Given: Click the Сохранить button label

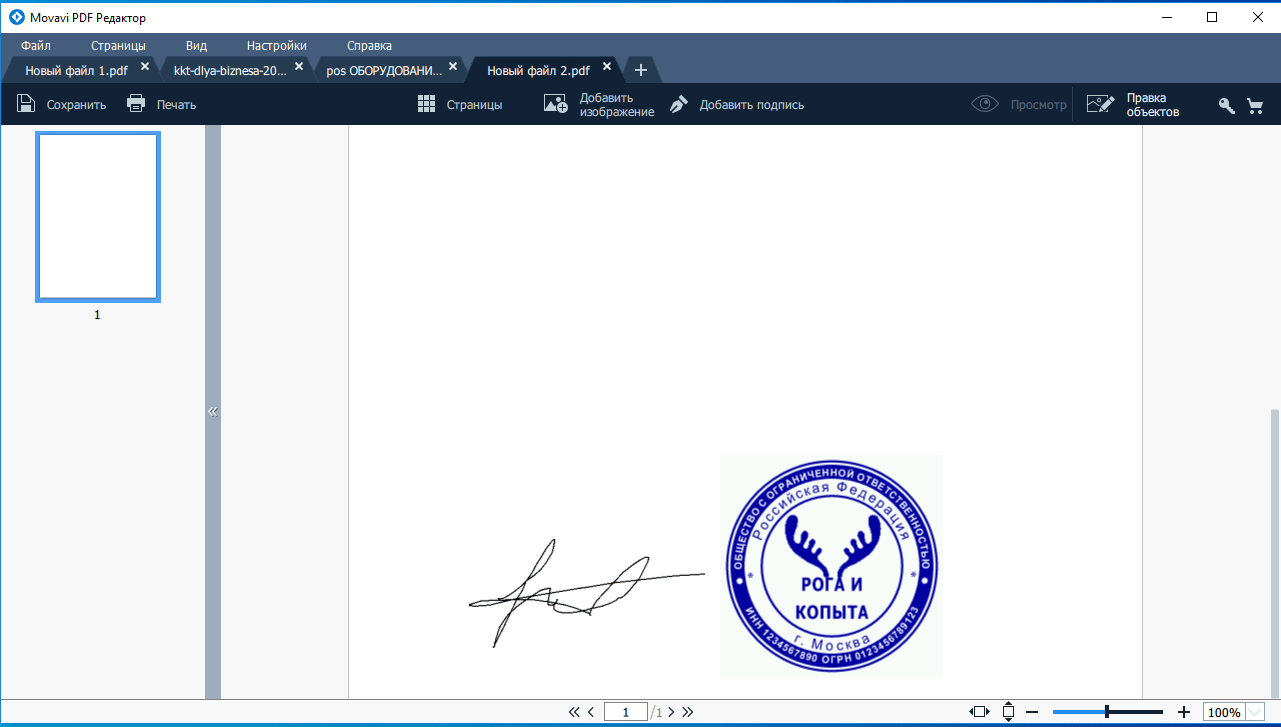Looking at the screenshot, I should pos(76,105).
